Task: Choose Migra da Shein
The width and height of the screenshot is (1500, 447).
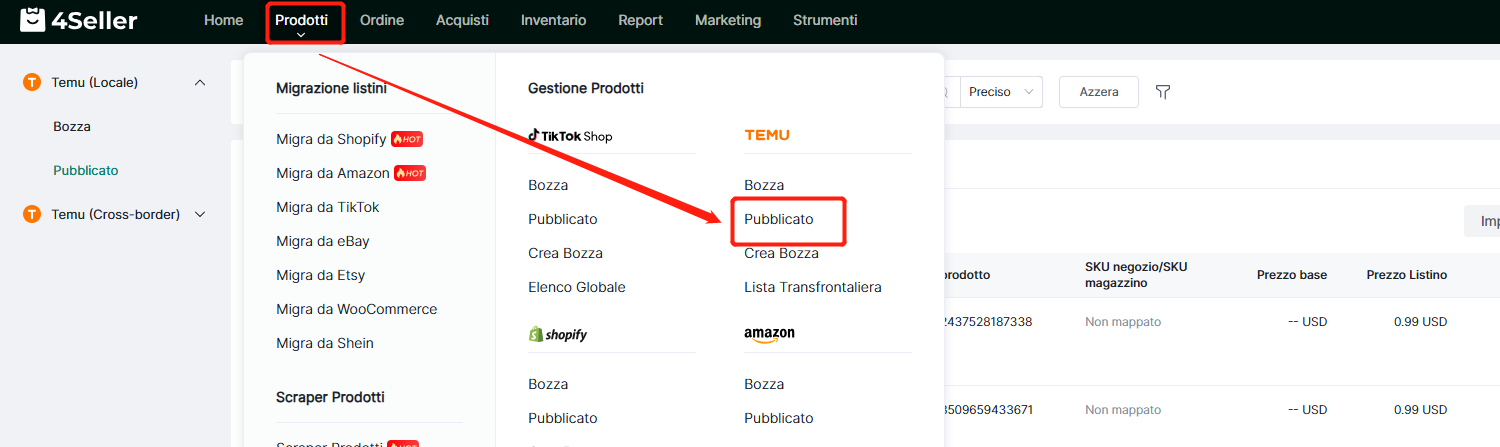Action: click(325, 343)
